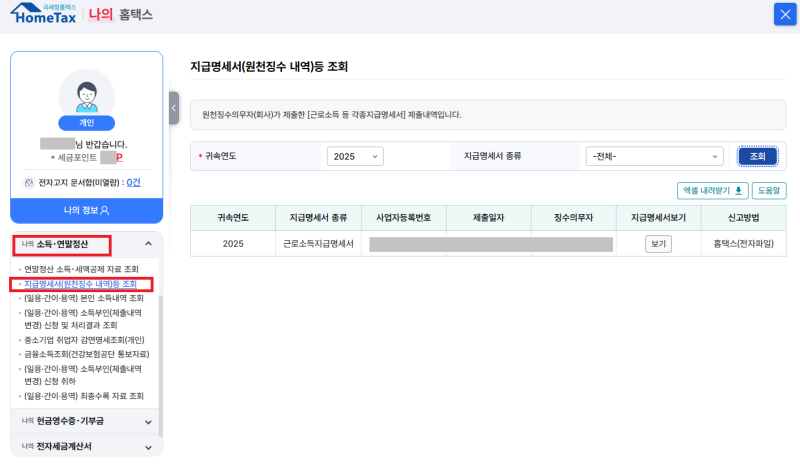
Task: Open the 귀속연도 2025 dropdown
Action: tap(355, 157)
